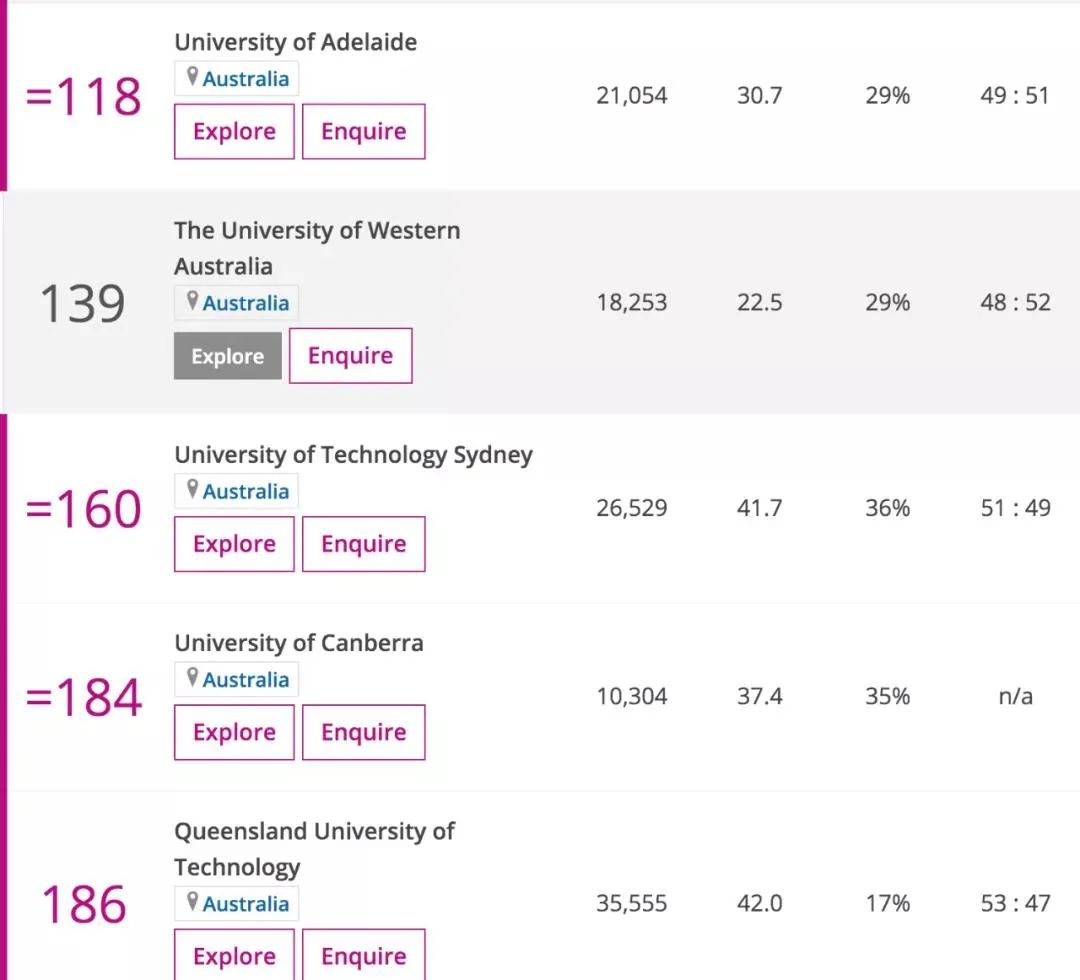
Task: Enquire about University of Technology Sydney
Action: coord(364,544)
